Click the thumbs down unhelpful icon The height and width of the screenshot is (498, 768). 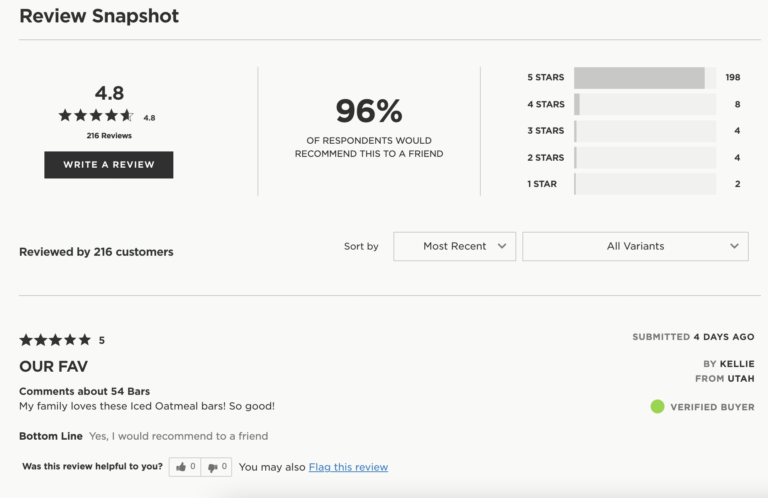click(212, 467)
